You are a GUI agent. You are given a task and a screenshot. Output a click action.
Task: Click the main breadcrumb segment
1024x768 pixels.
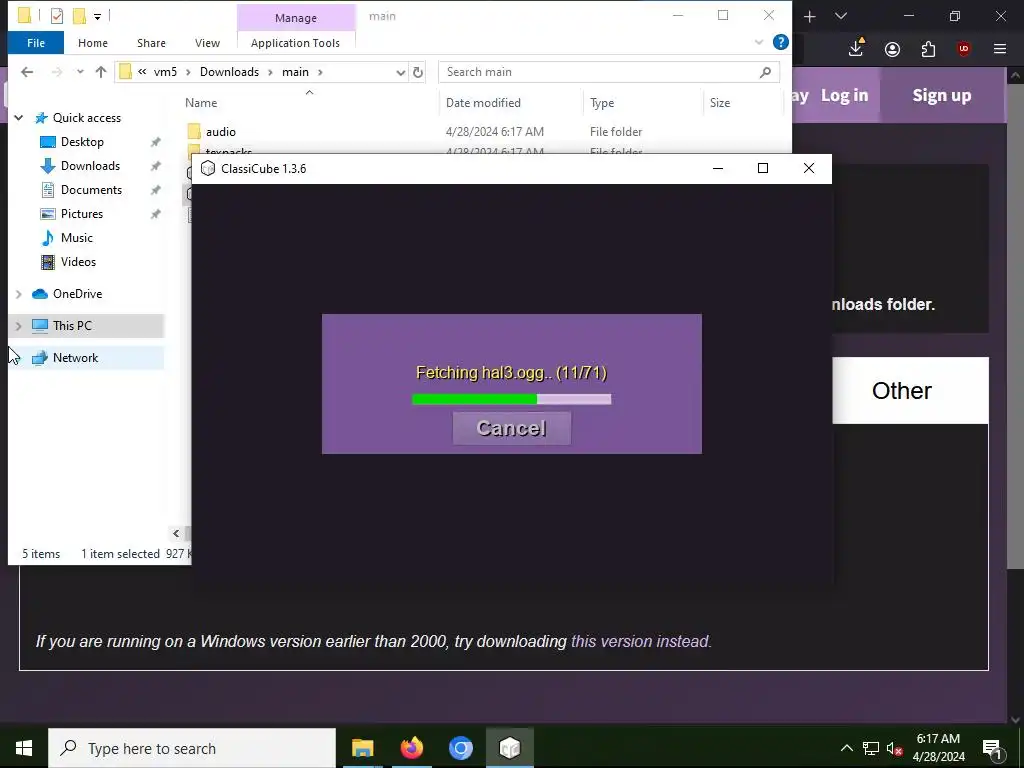point(295,72)
